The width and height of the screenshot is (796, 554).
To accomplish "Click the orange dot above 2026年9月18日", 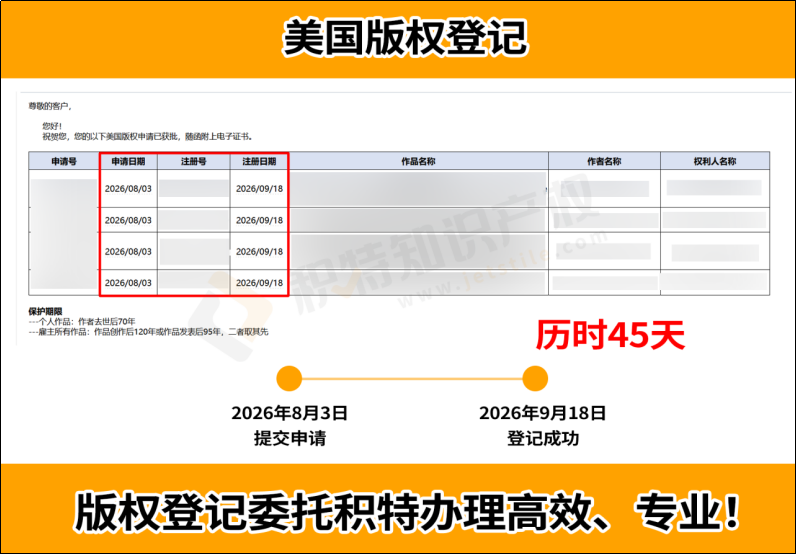I will pyautogui.click(x=535, y=378).
